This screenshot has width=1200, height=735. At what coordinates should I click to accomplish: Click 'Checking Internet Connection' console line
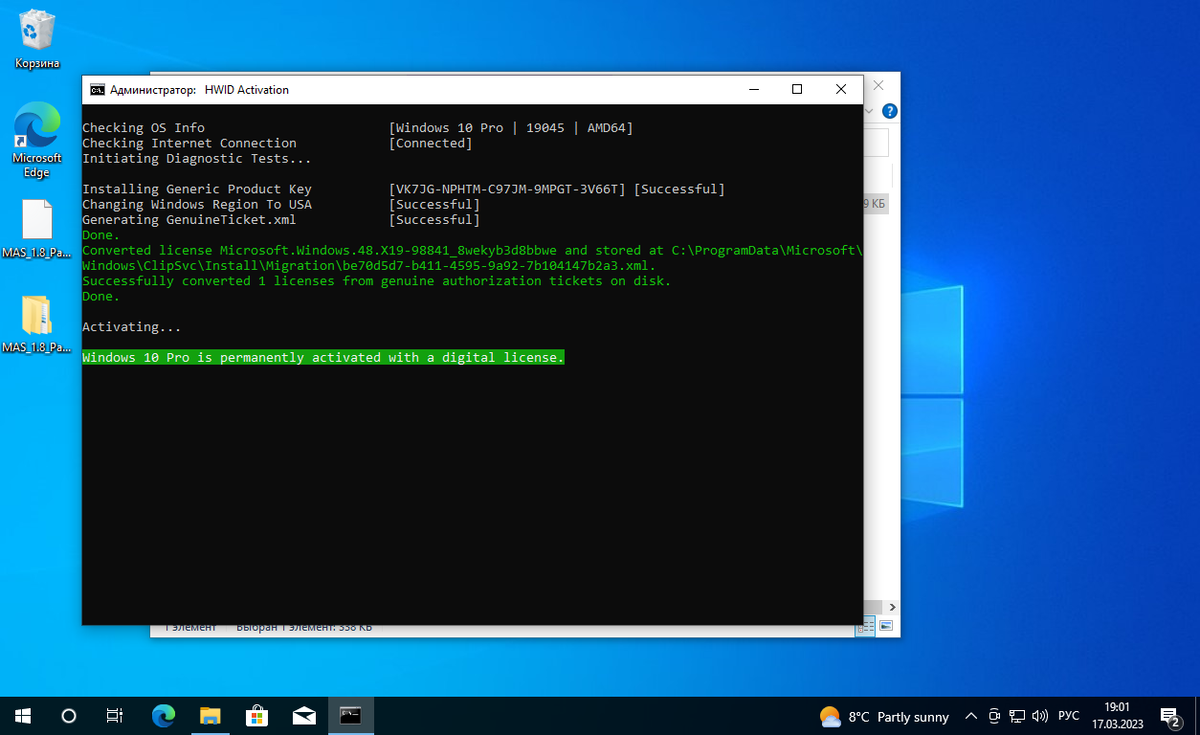189,143
